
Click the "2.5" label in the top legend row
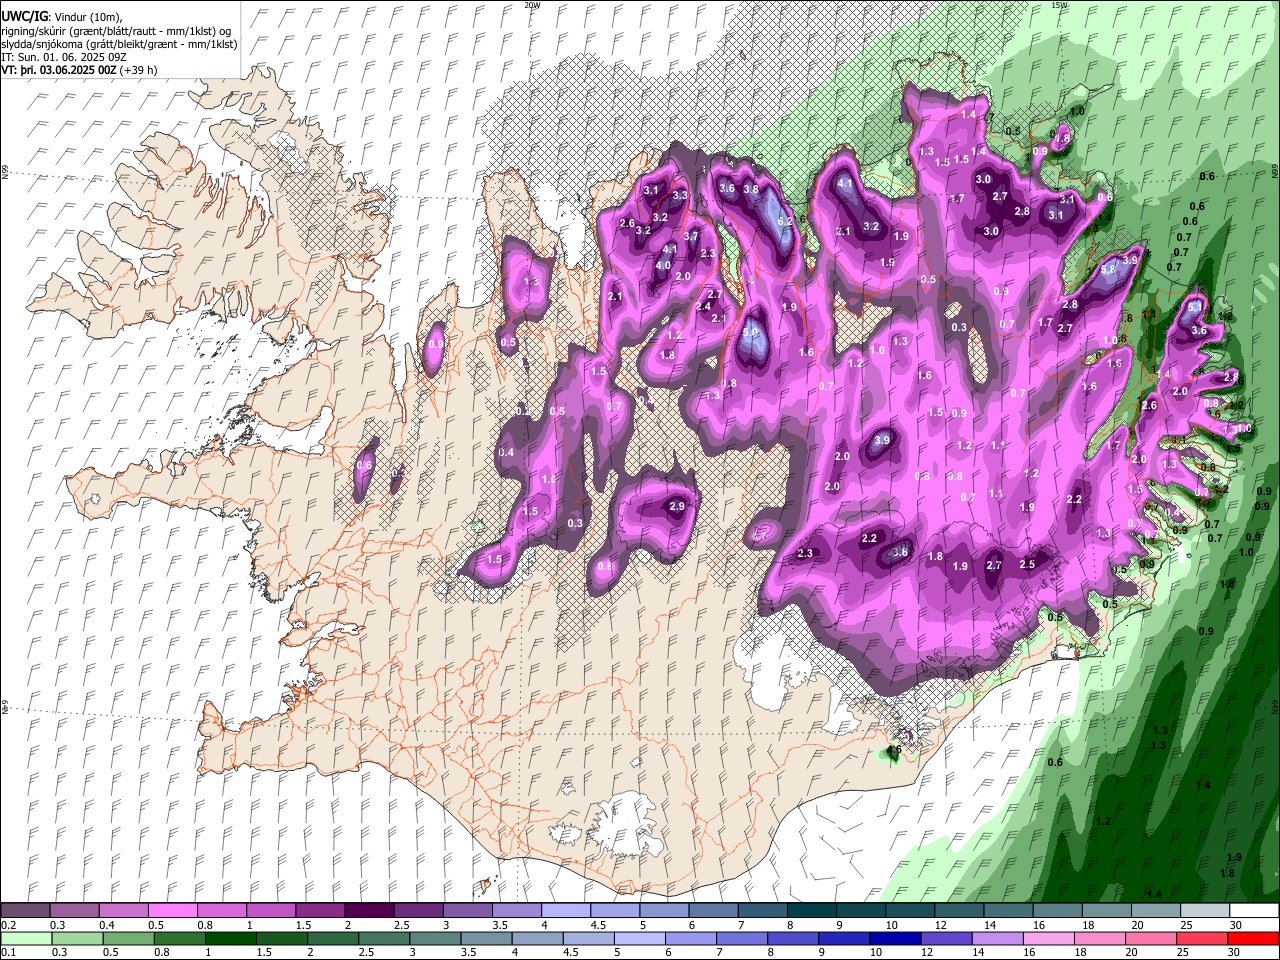(x=402, y=925)
